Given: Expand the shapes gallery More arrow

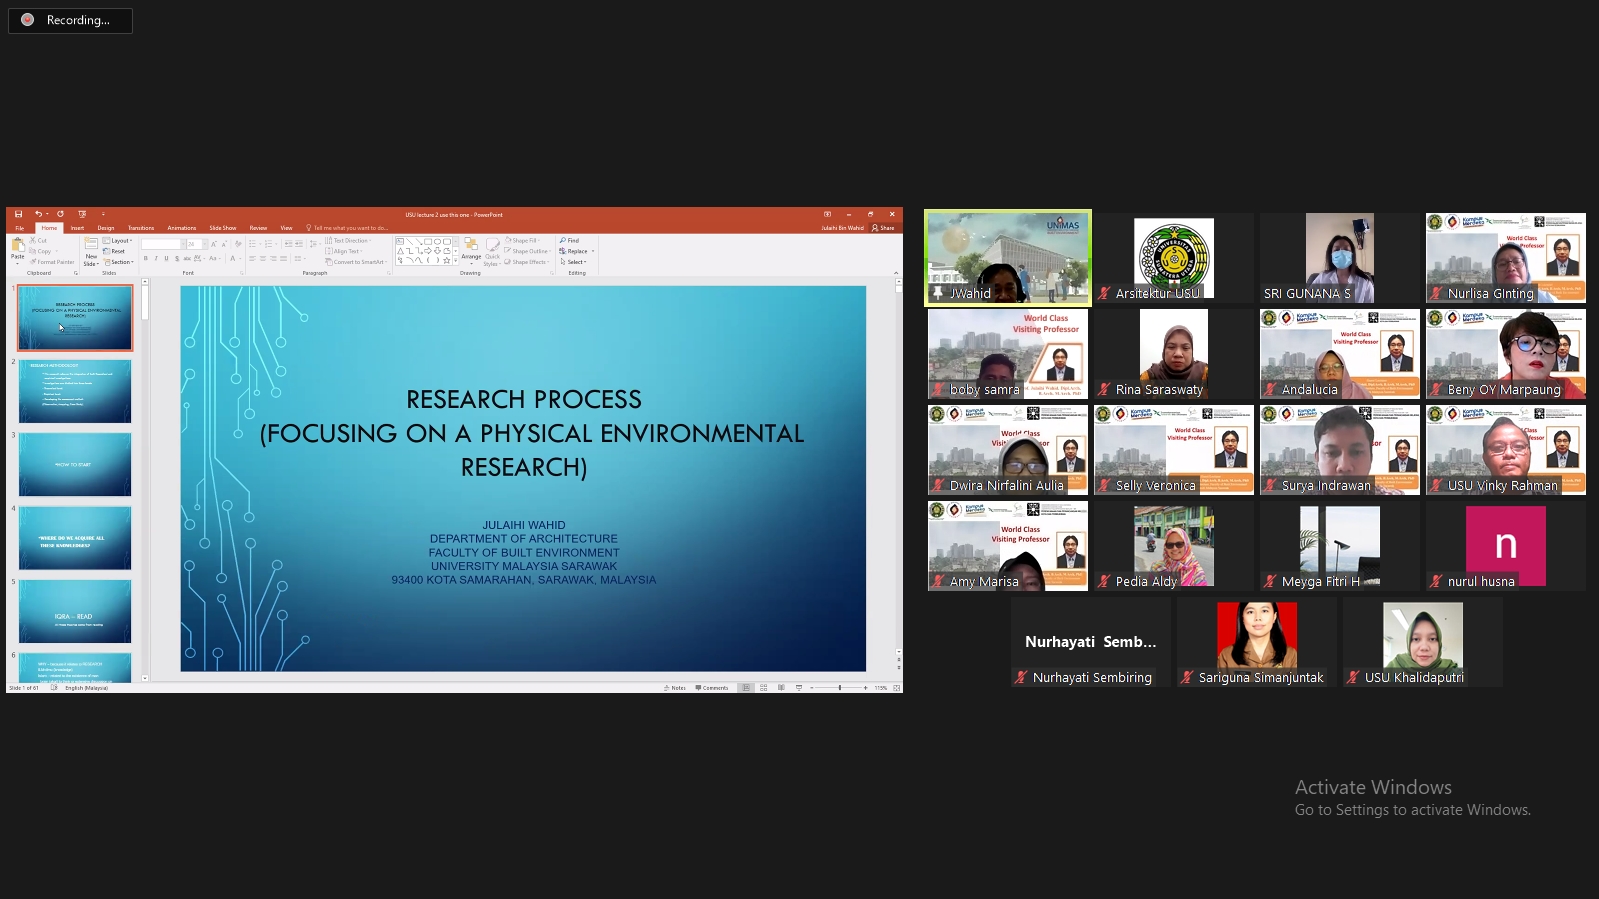Looking at the screenshot, I should click(x=456, y=261).
